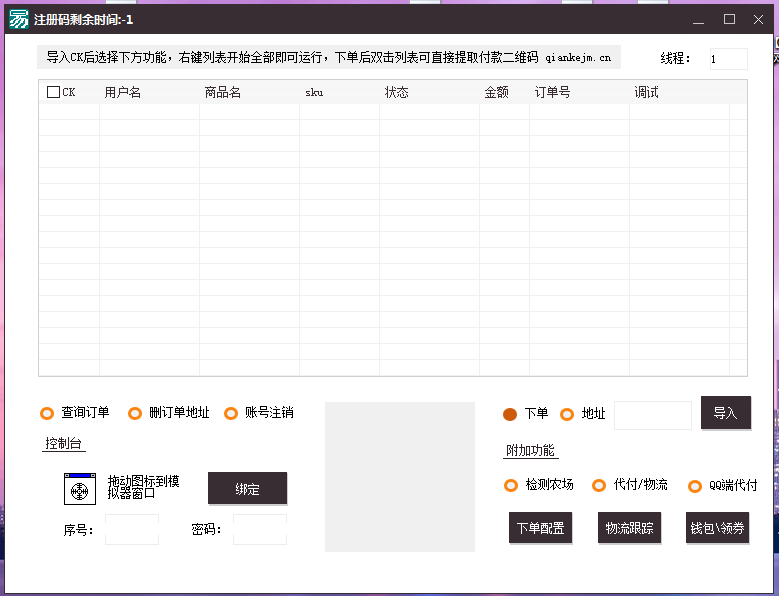Image resolution: width=779 pixels, height=596 pixels.
Task: Pick the 下单 radio option
Action: (x=510, y=414)
